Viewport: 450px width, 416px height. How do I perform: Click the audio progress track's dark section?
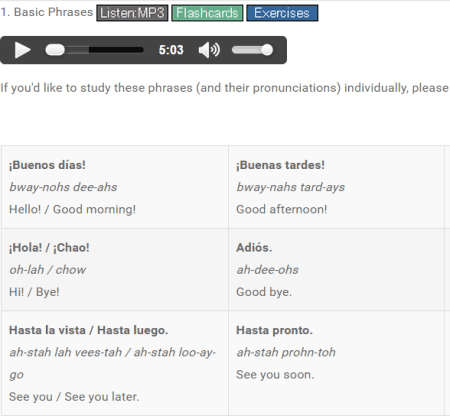tap(116, 50)
